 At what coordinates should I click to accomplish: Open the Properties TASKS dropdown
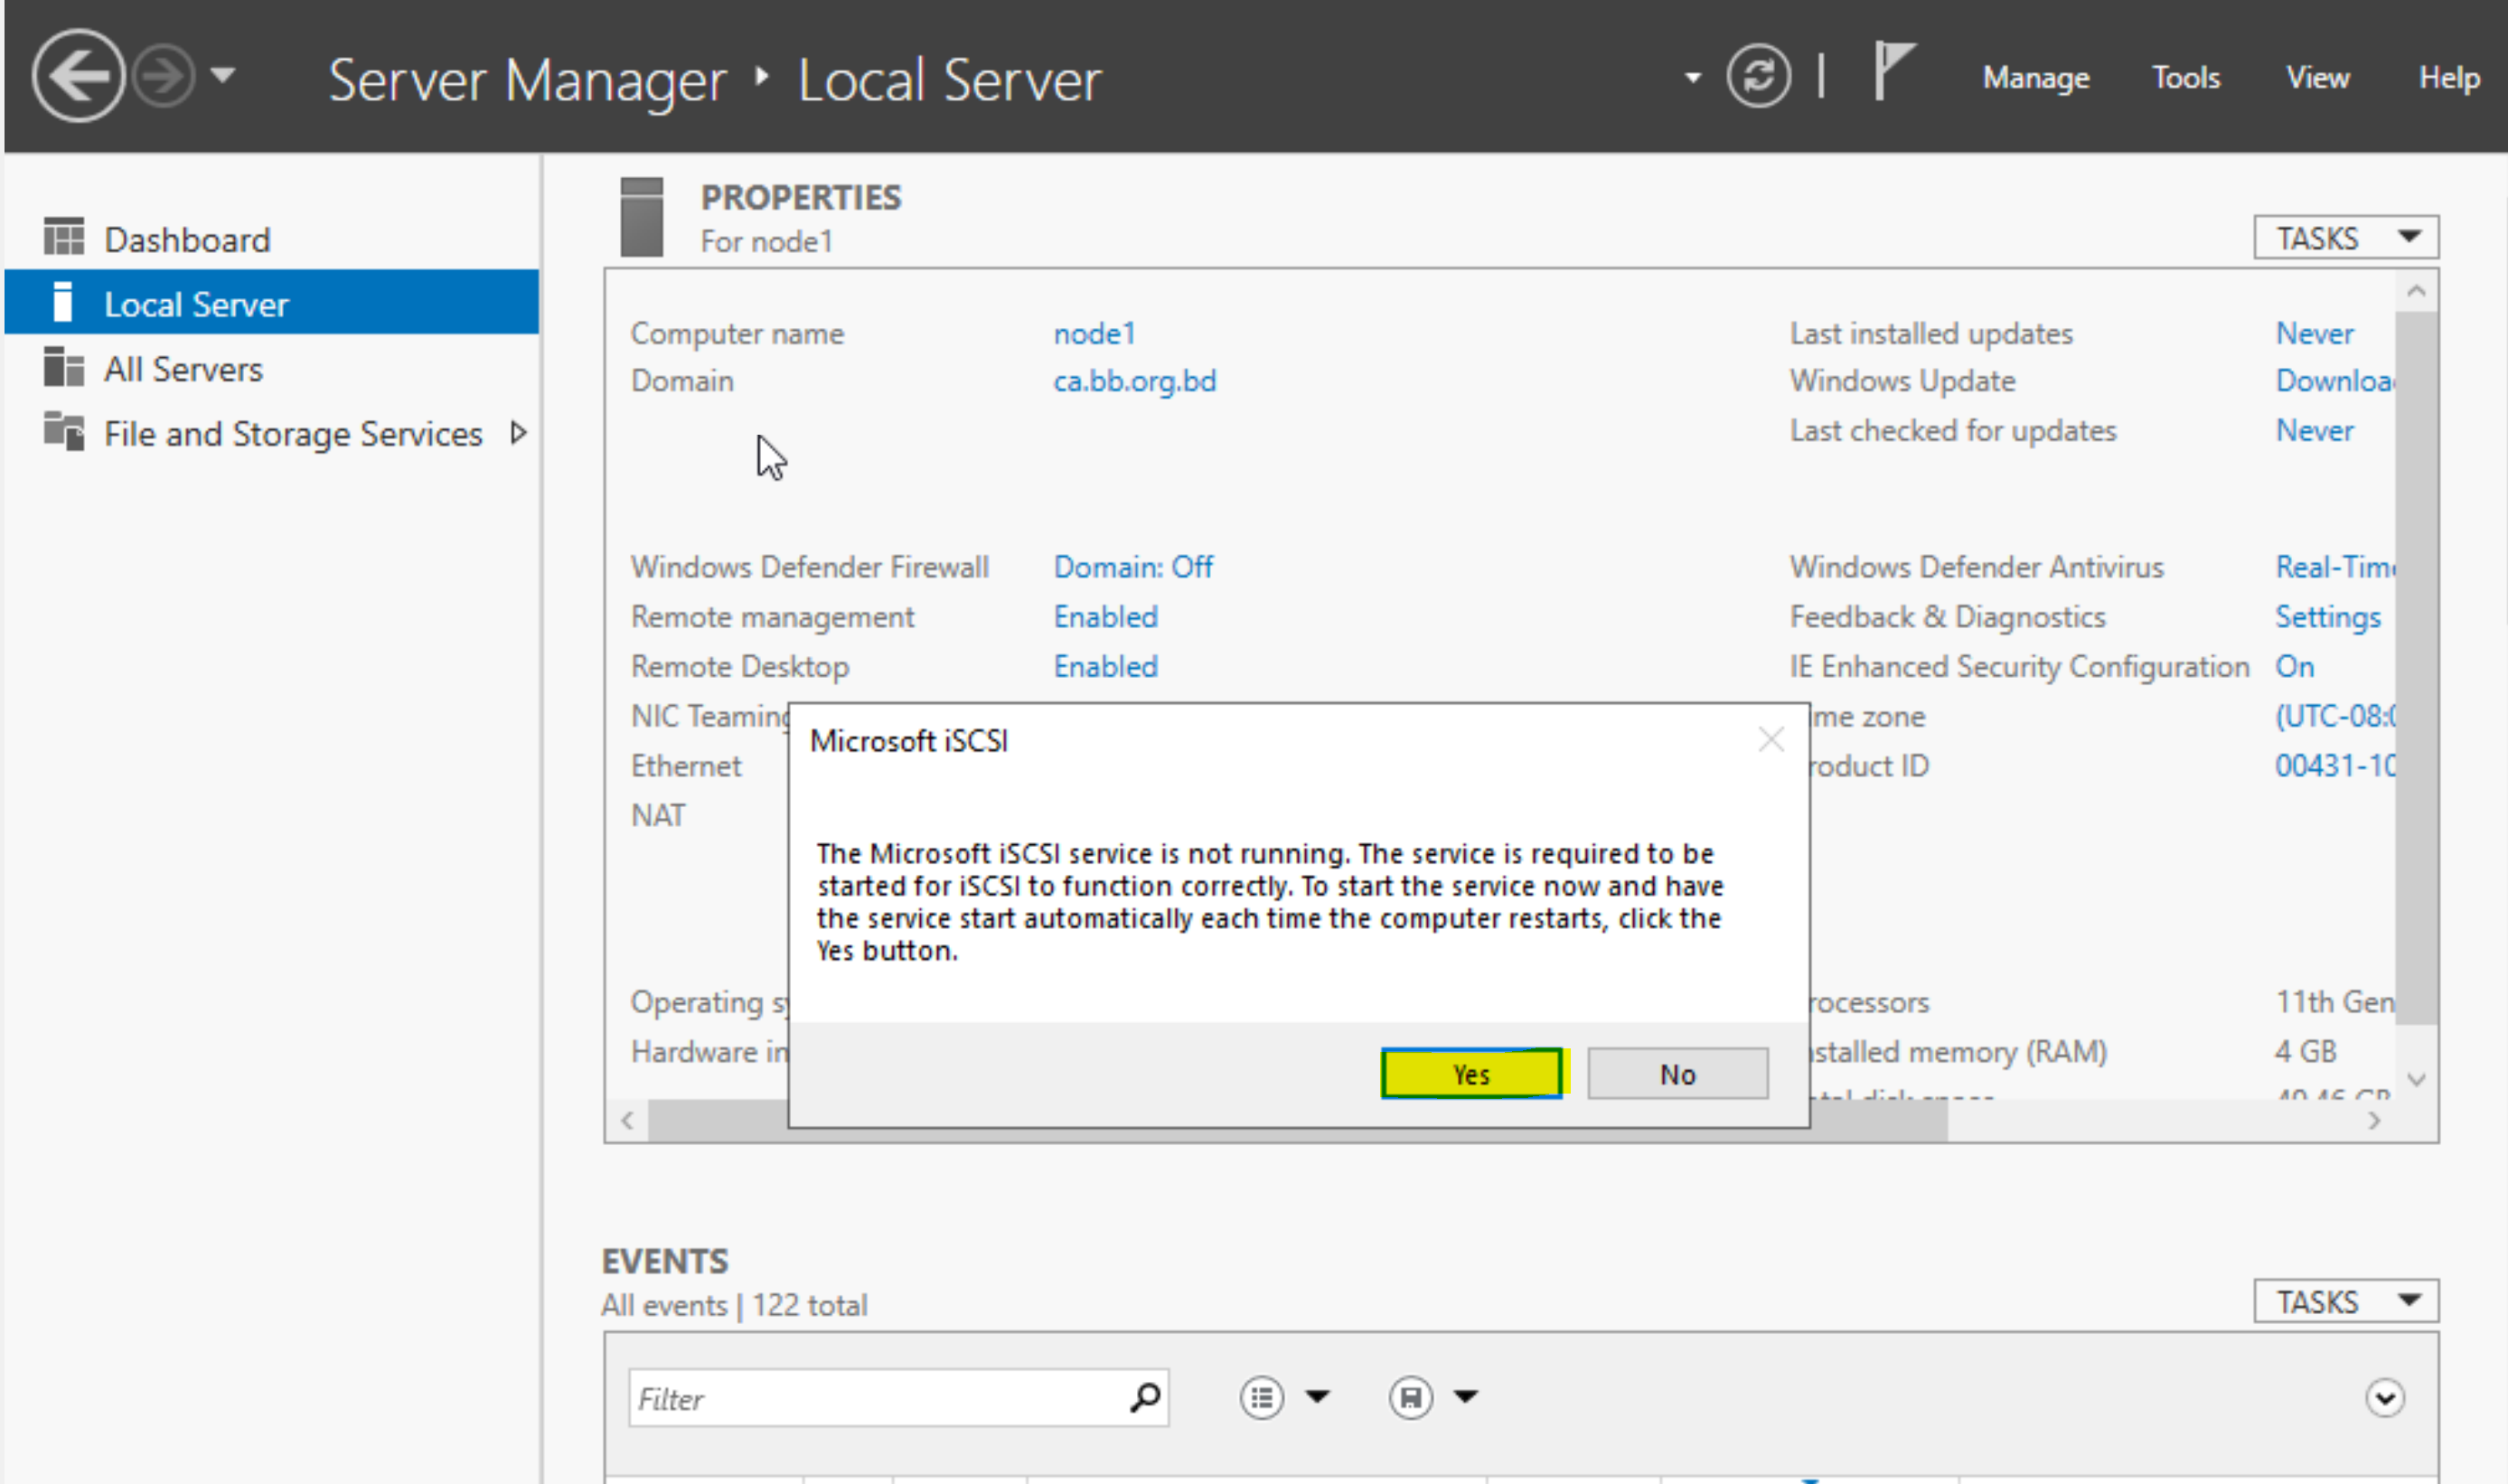2345,238
